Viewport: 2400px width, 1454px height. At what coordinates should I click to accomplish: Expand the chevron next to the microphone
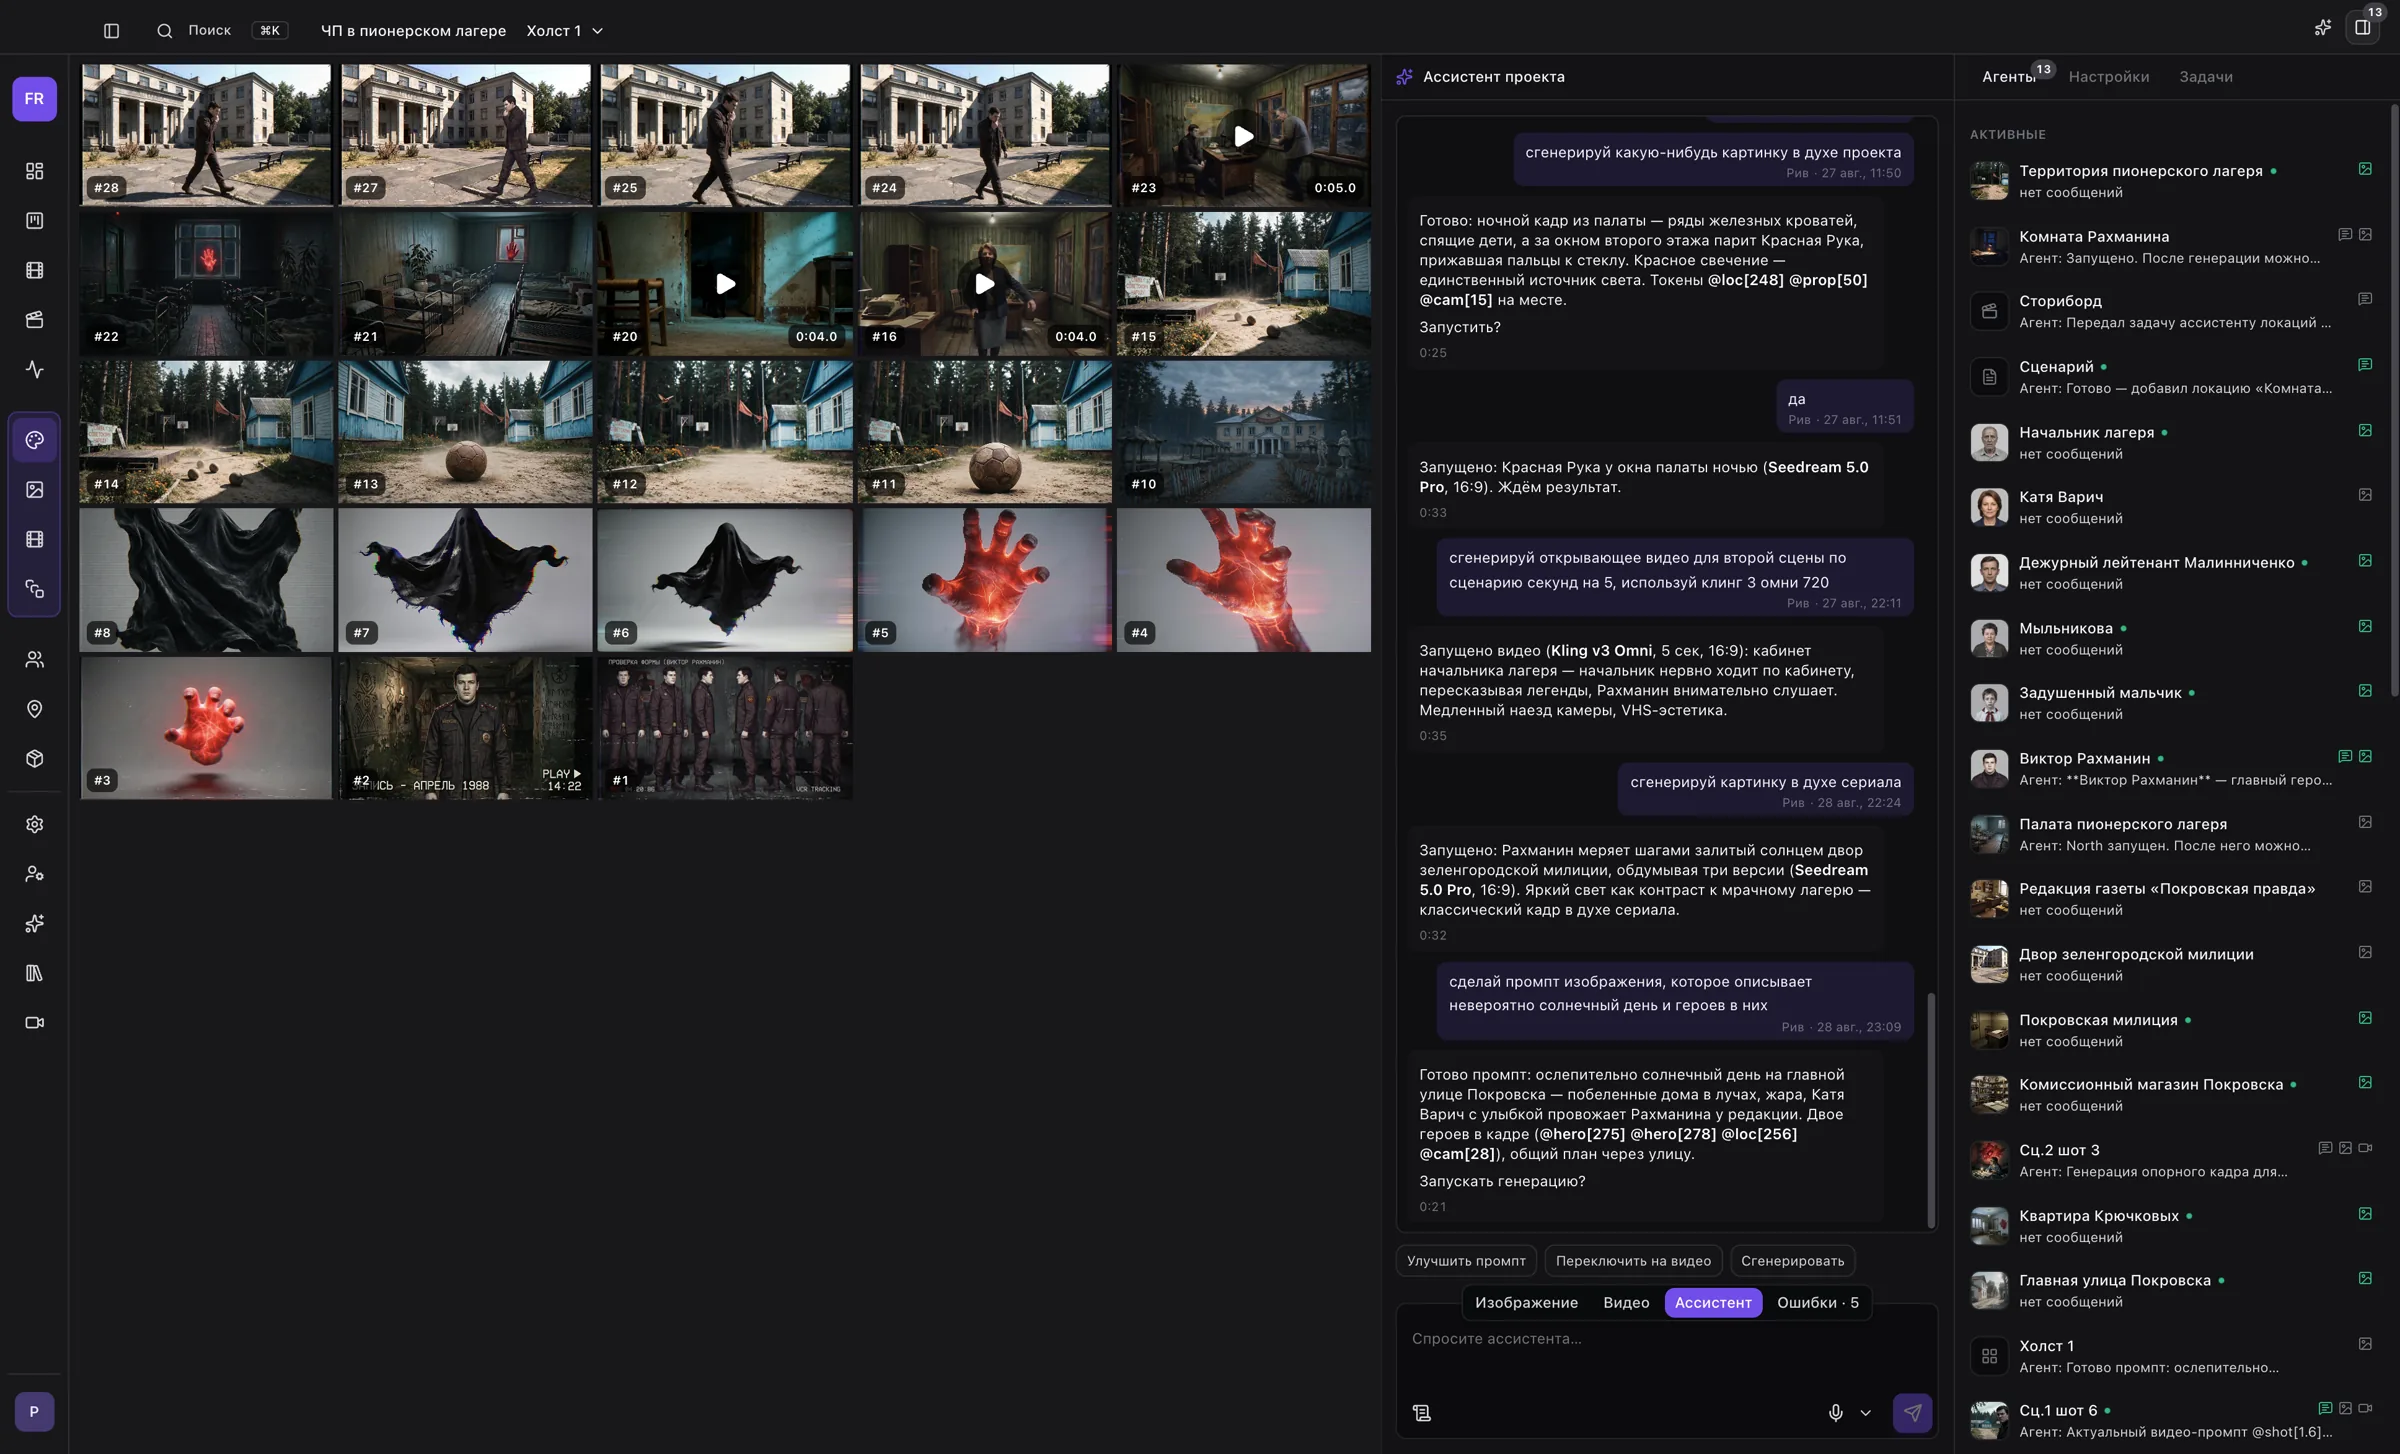coord(1865,1413)
